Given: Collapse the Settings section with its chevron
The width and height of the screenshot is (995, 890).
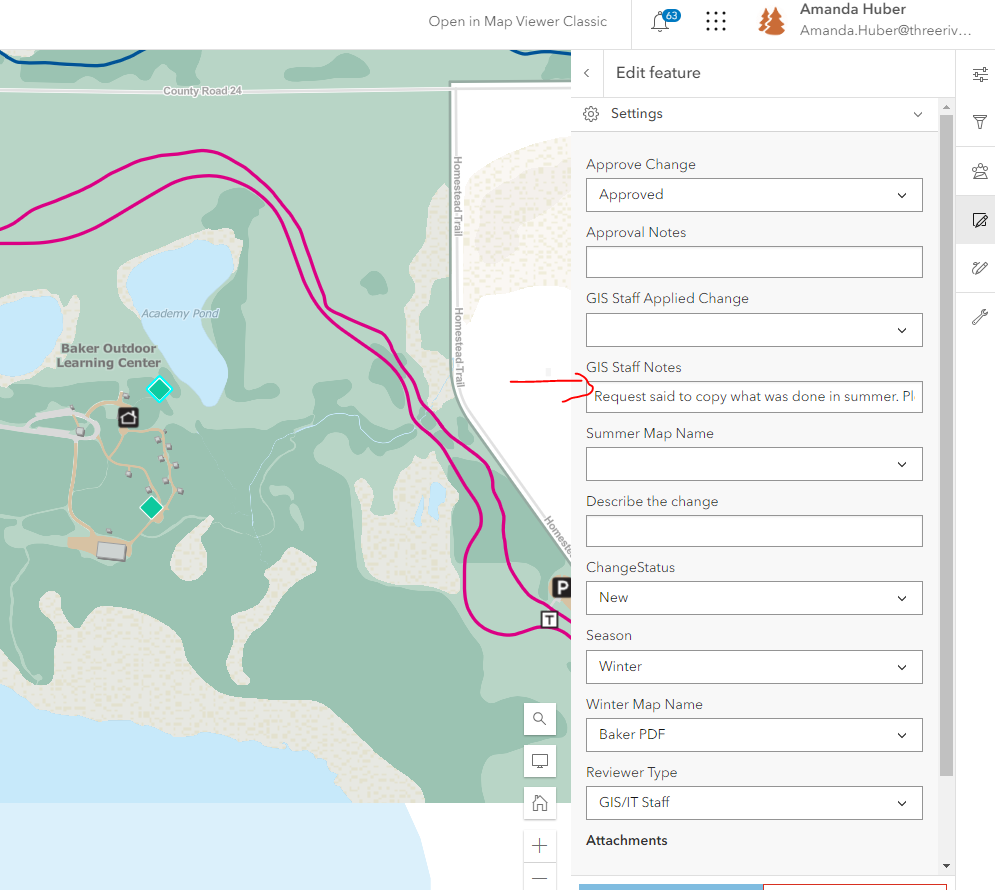Looking at the screenshot, I should tap(918, 114).
